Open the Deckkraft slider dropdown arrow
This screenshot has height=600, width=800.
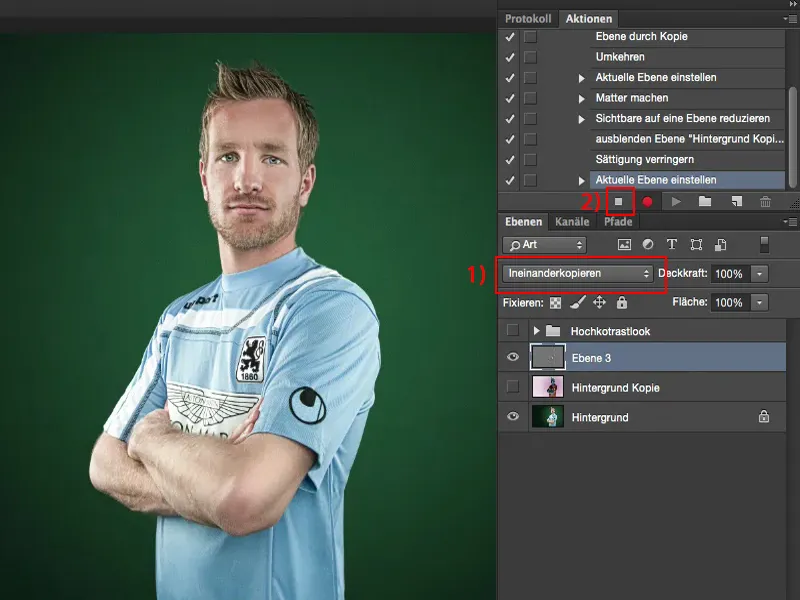coord(759,274)
